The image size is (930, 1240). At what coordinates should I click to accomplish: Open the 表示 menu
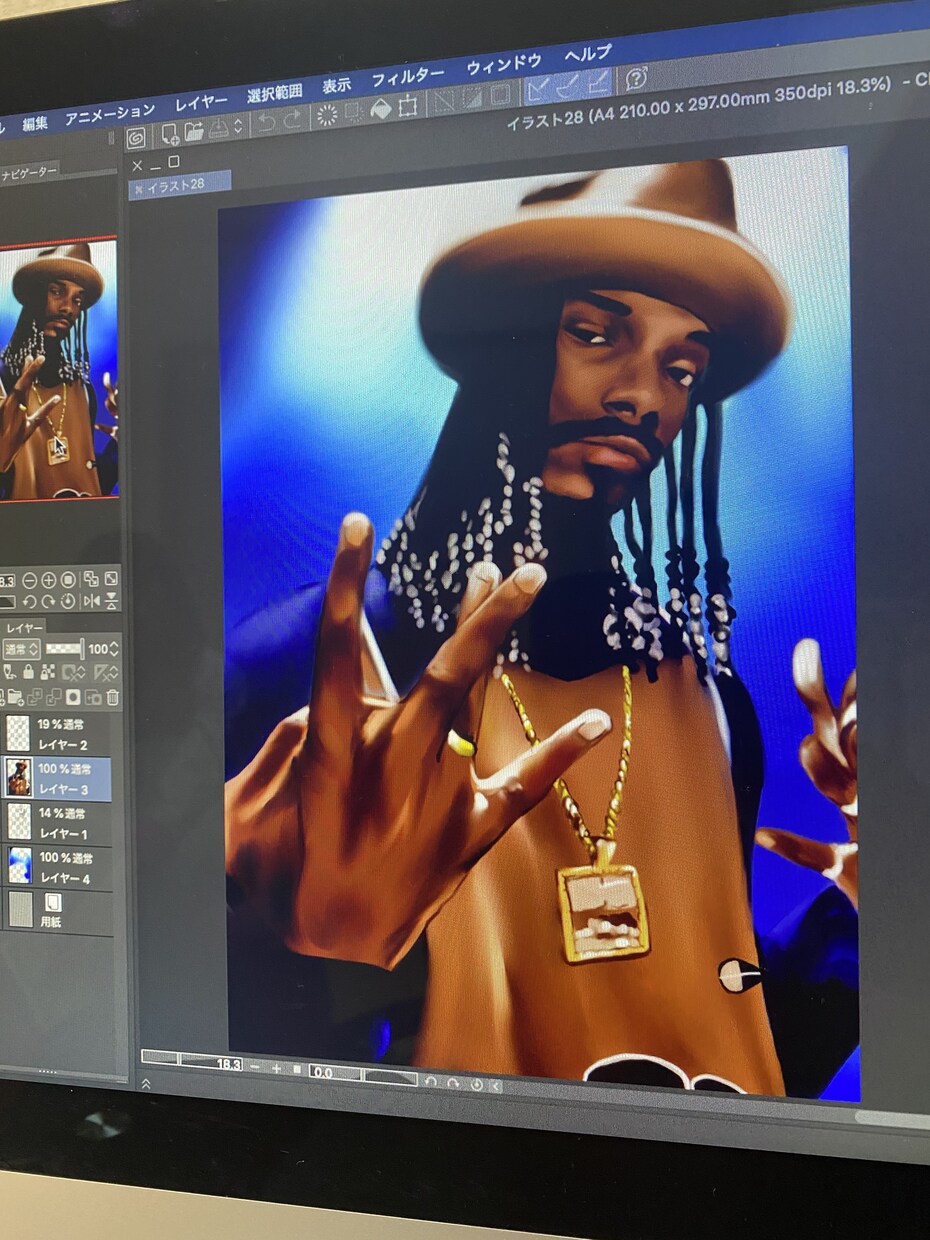pyautogui.click(x=336, y=87)
